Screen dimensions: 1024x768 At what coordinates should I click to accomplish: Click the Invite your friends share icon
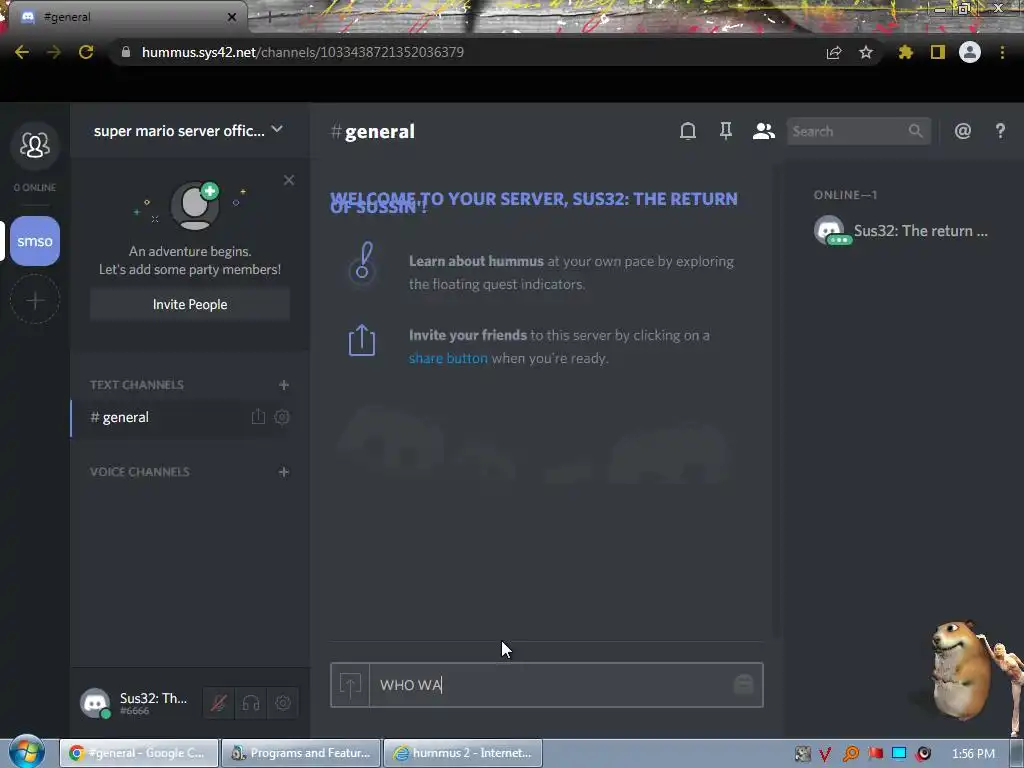(362, 340)
